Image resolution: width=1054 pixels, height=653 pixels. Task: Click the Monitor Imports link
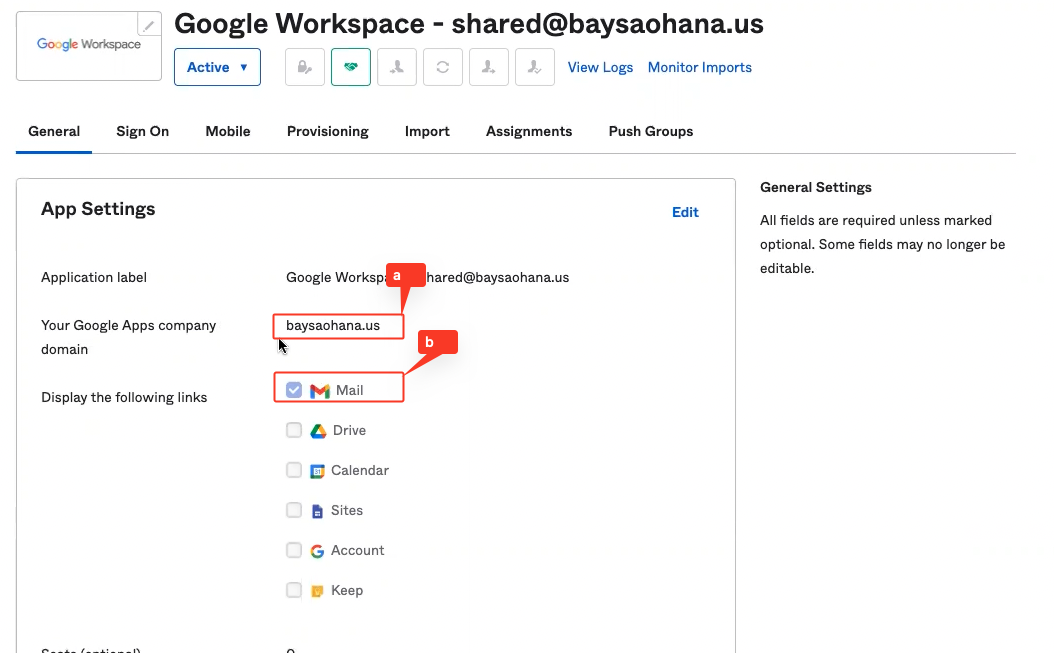[699, 67]
